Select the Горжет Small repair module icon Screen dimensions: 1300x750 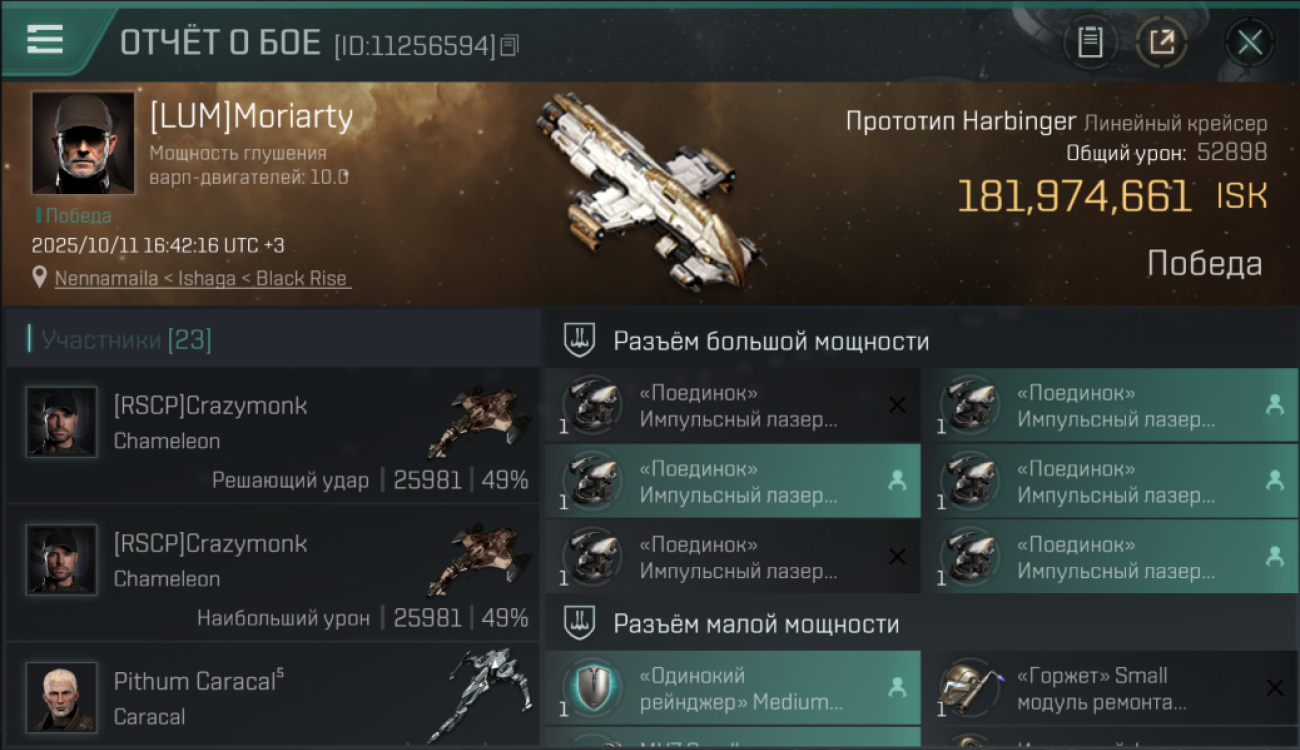(971, 689)
